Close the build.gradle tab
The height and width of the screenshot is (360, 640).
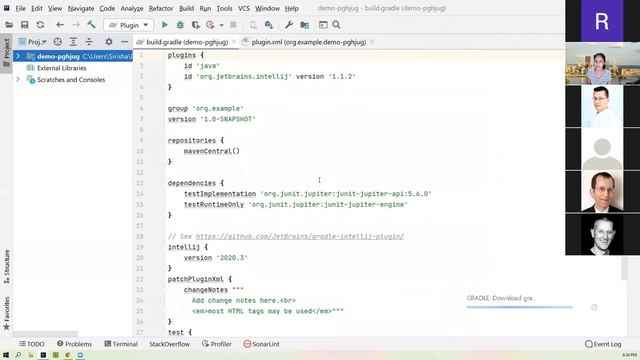(234, 42)
